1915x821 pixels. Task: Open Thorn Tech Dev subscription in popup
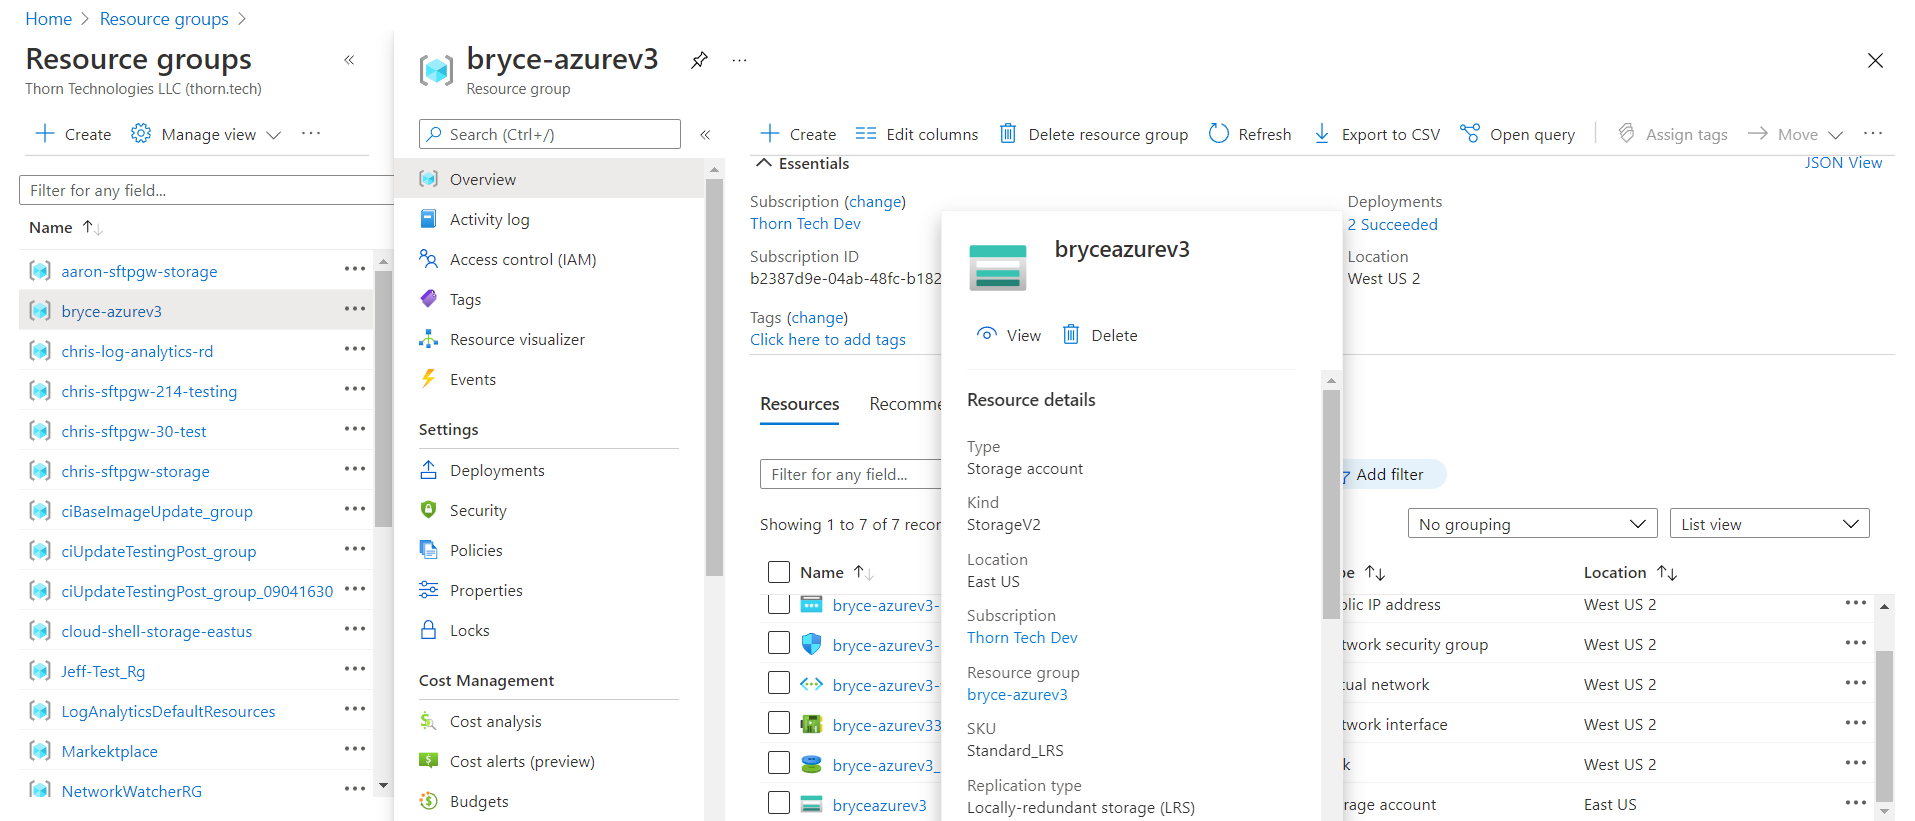1022,637
